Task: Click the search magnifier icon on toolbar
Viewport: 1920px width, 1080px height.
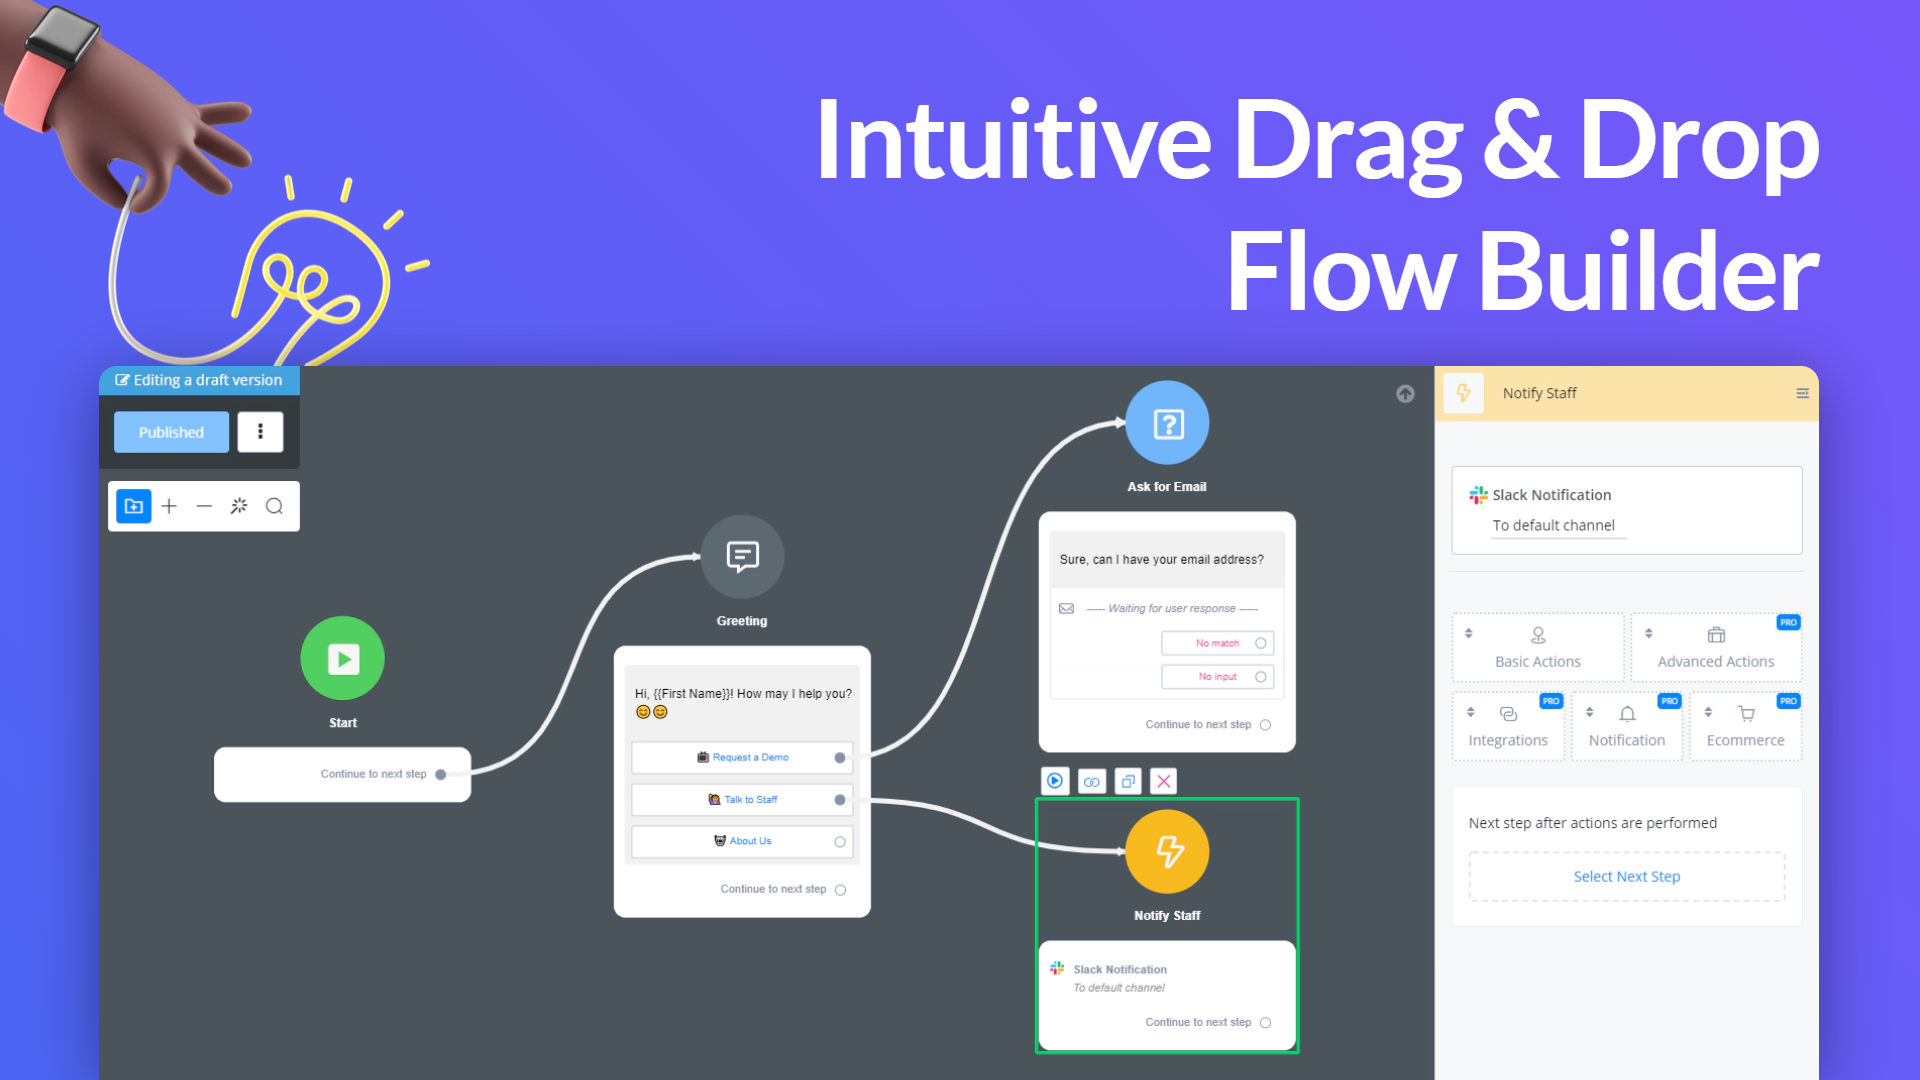Action: [x=272, y=506]
